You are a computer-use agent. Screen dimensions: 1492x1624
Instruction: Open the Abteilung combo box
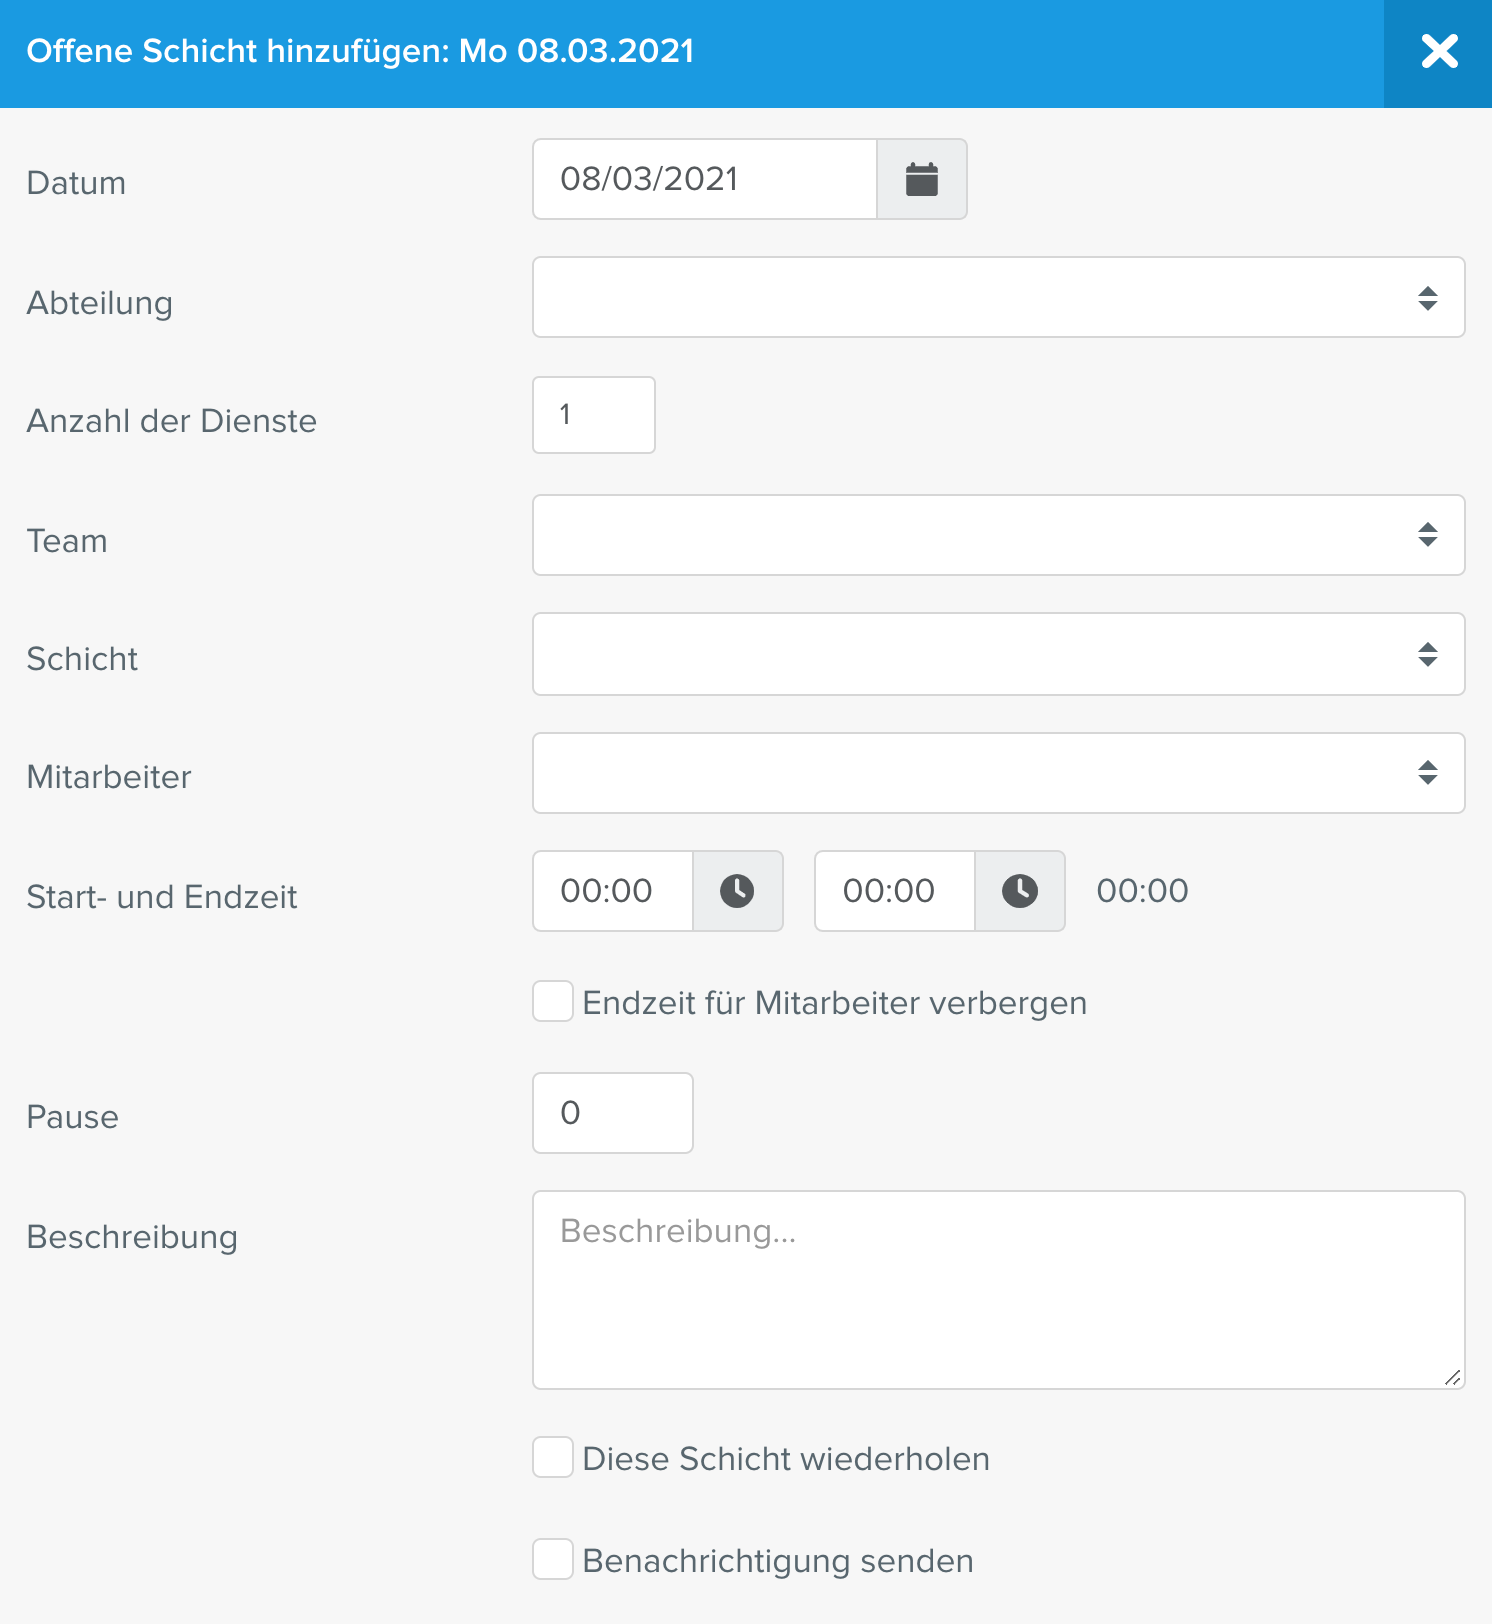click(998, 297)
